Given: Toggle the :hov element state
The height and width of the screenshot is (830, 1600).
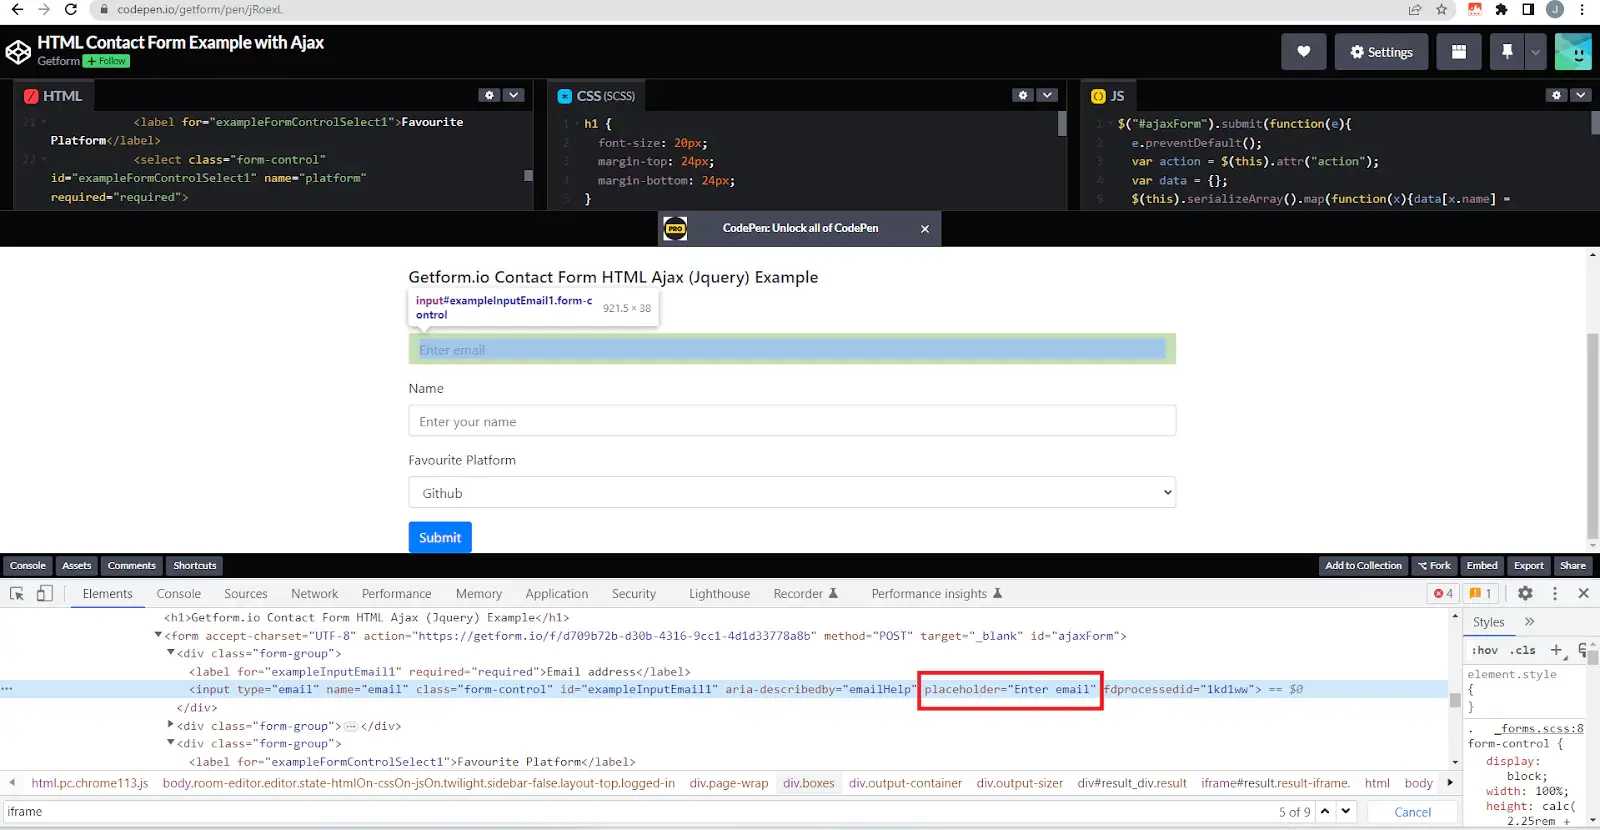Looking at the screenshot, I should [1484, 650].
